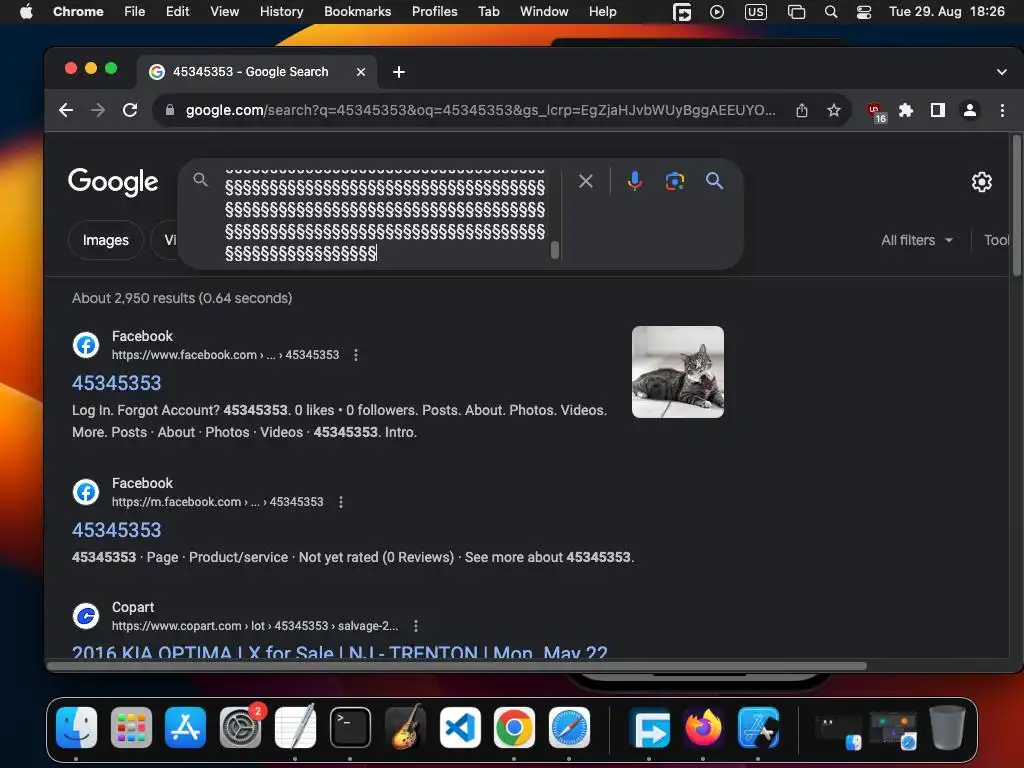The image size is (1024, 768).
Task: Open the Window menu
Action: (x=544, y=12)
